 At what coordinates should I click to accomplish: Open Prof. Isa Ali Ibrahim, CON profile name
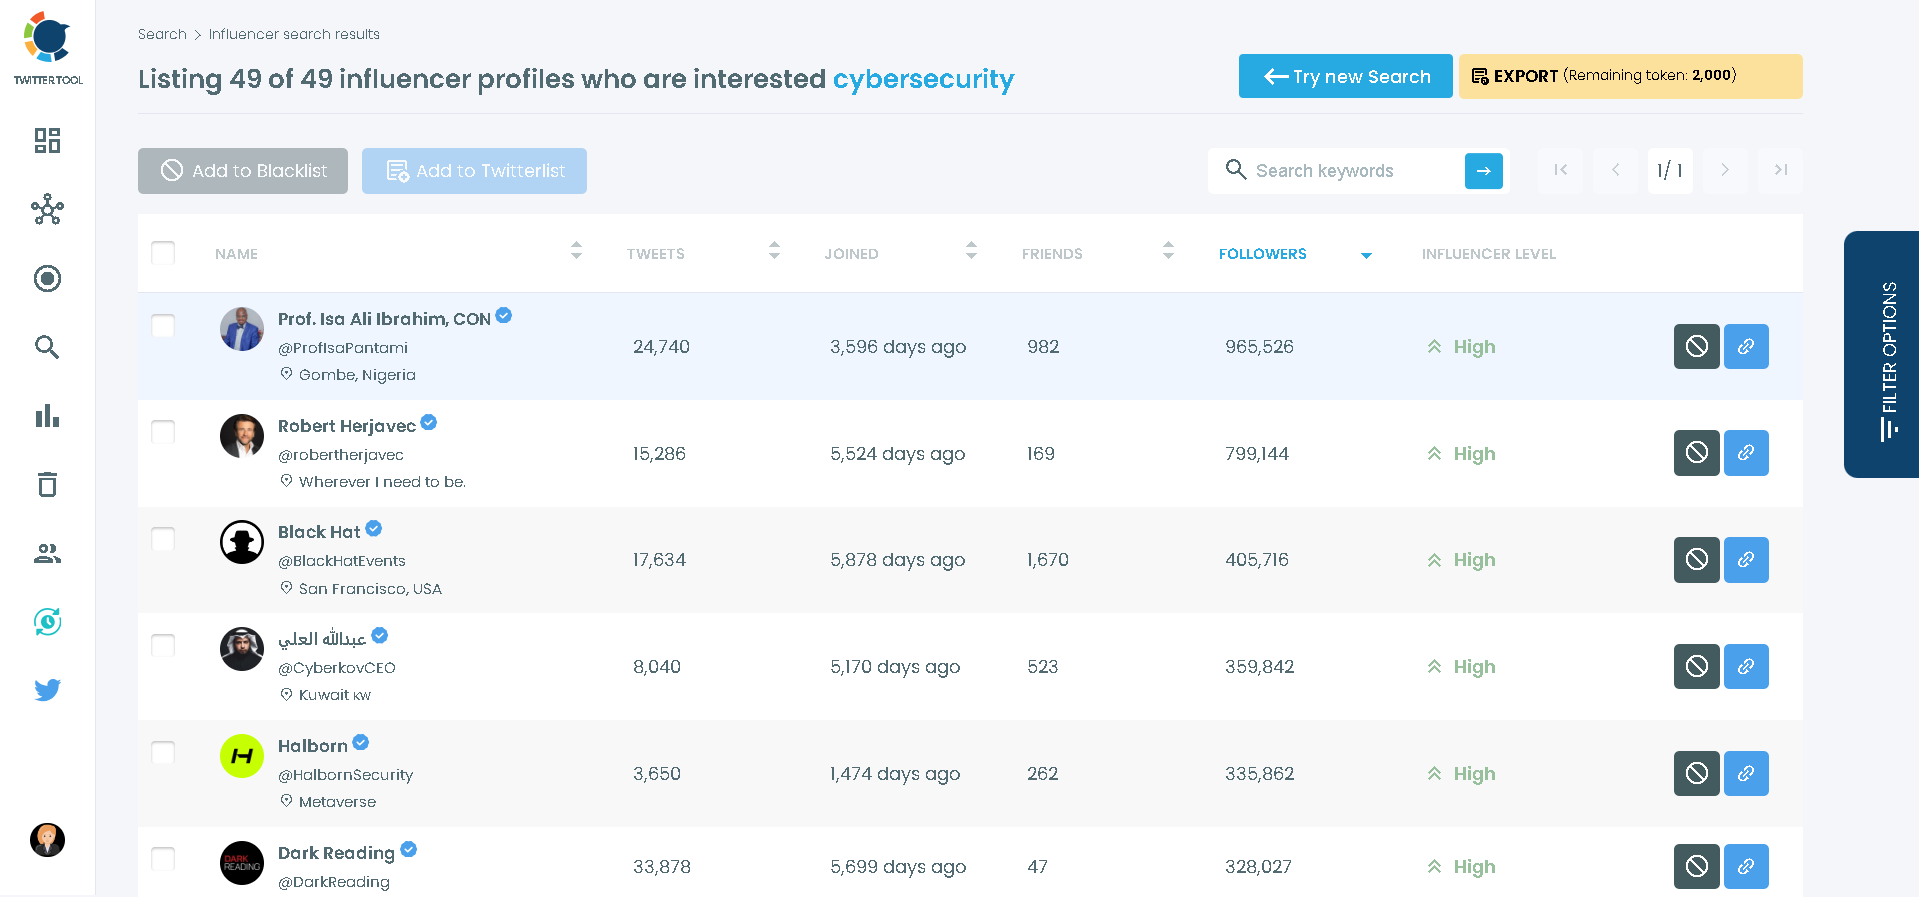pos(384,319)
